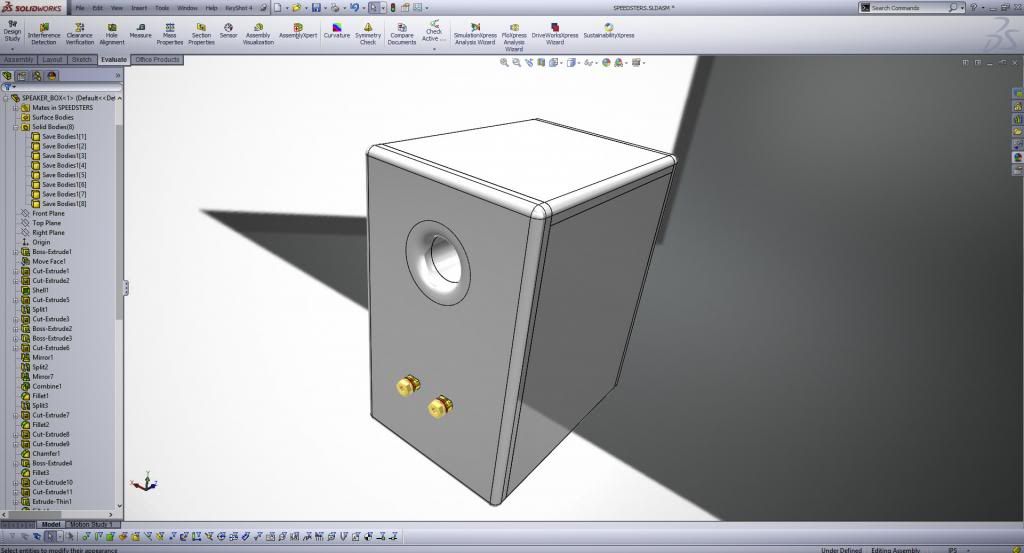Select the Front Plane item

pos(42,213)
